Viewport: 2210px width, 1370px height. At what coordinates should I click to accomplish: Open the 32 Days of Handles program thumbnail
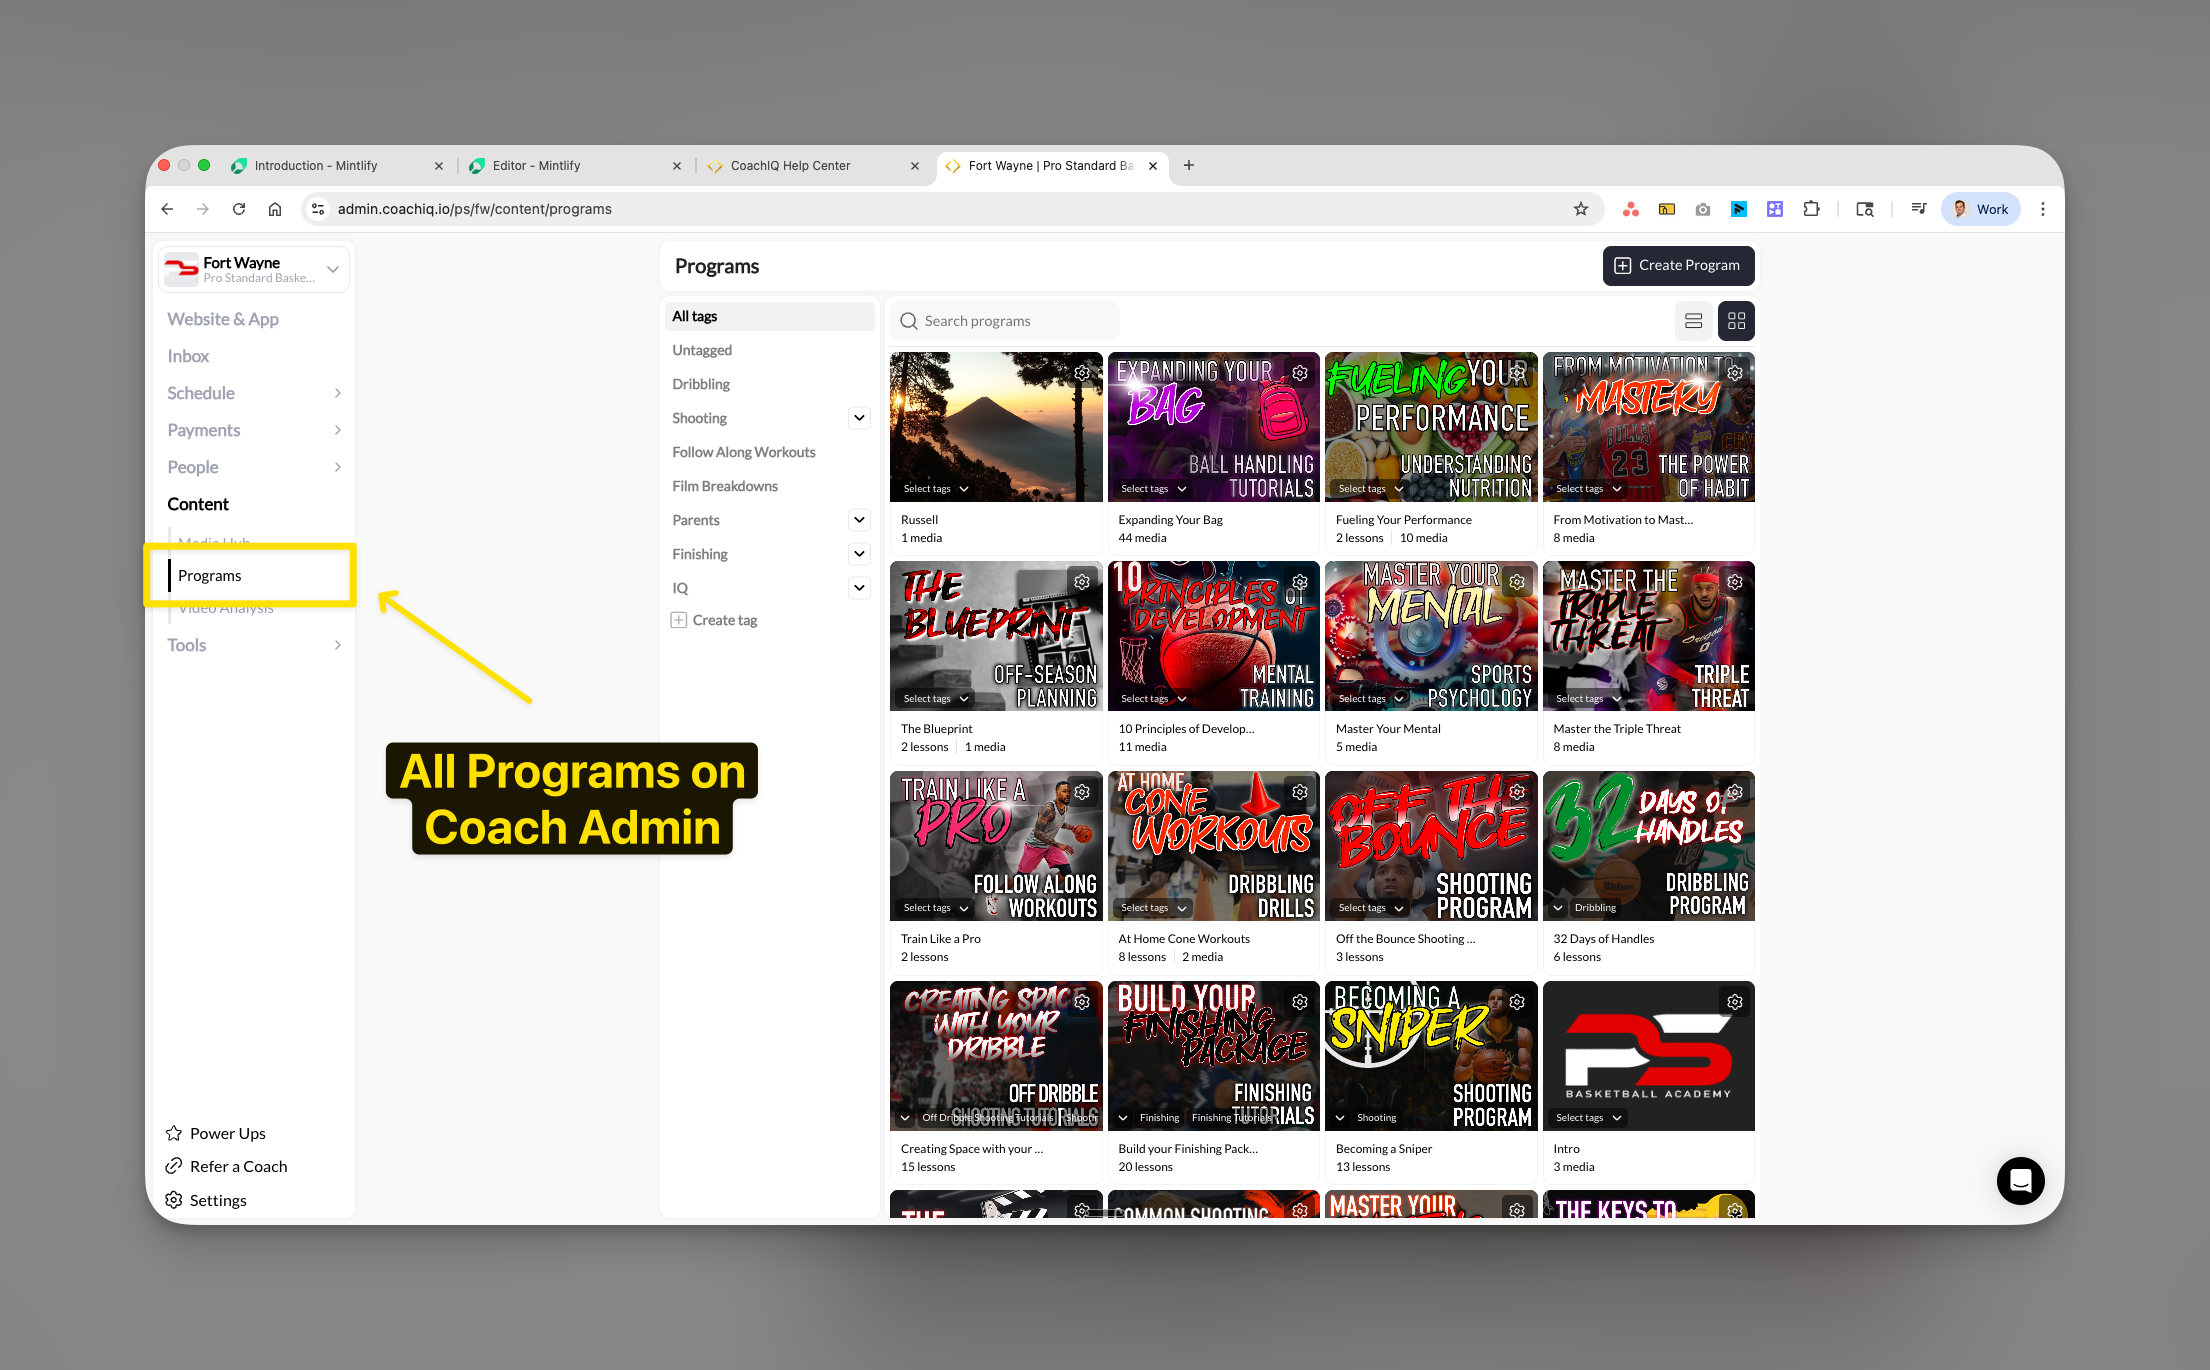pos(1647,846)
